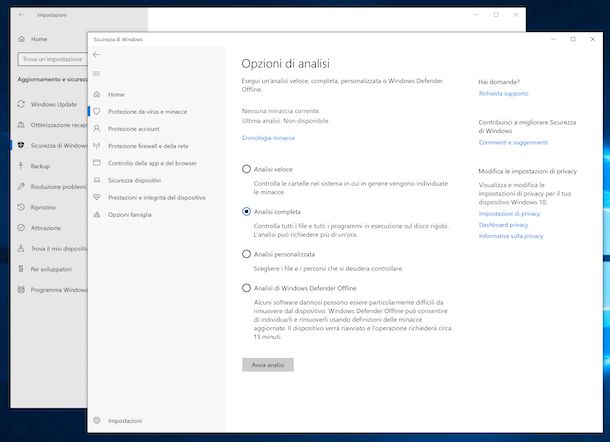The width and height of the screenshot is (610, 442).
Task: Open Protezione da virus e minacce section
Action: 147,112
